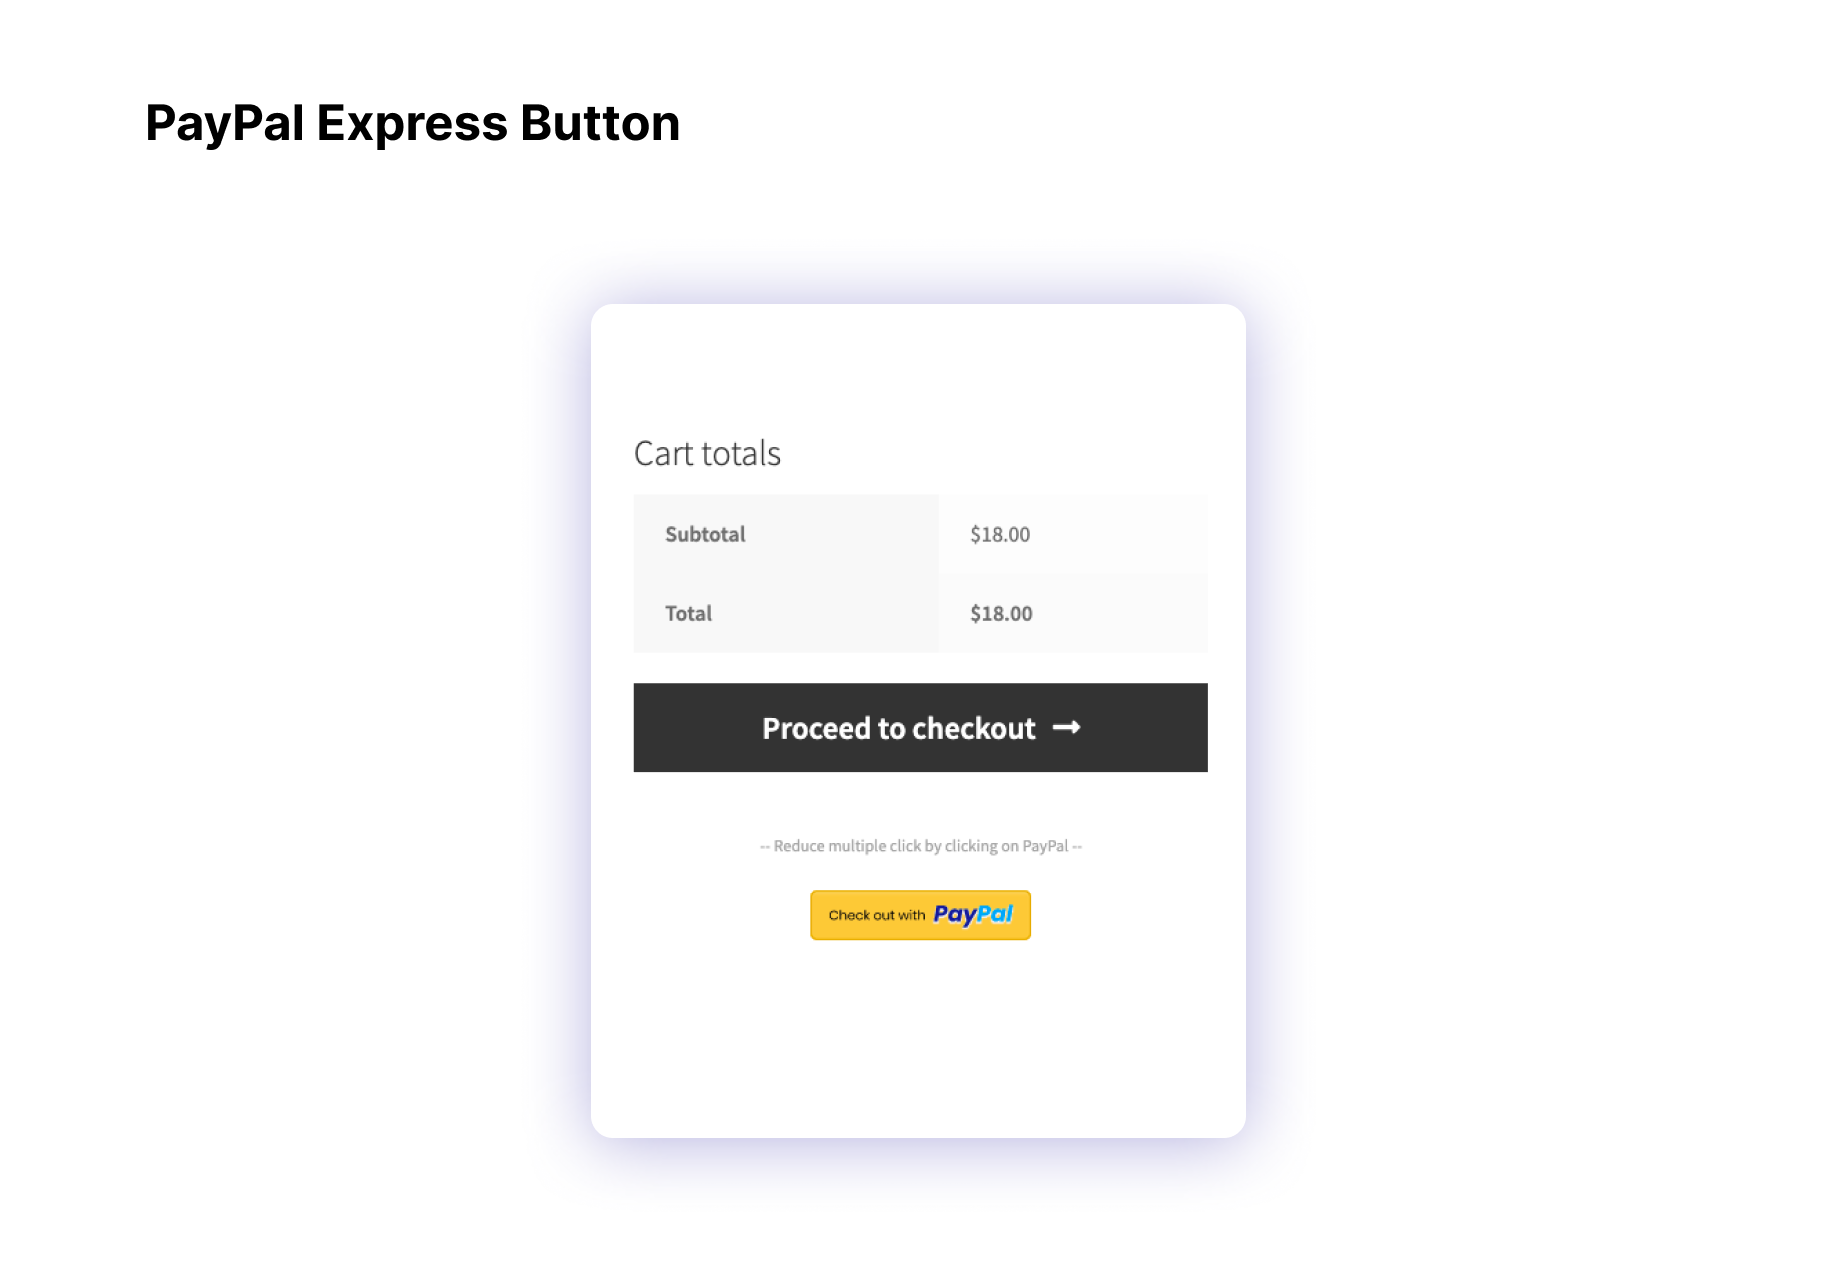Click the word 'Reduce' in the gray hint
Image resolution: width=1839 pixels, height=1264 pixels.
pos(799,846)
